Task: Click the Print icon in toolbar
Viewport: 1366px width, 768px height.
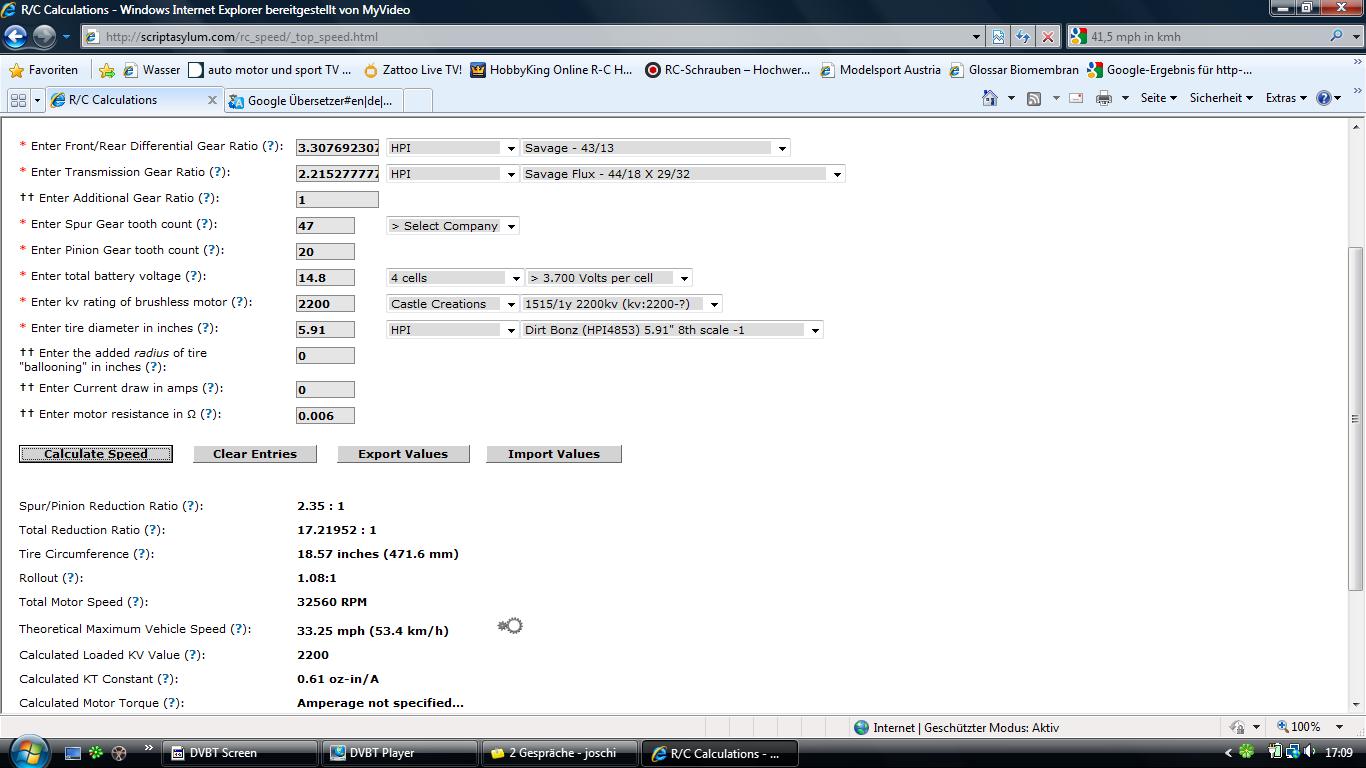Action: pyautogui.click(x=1103, y=98)
